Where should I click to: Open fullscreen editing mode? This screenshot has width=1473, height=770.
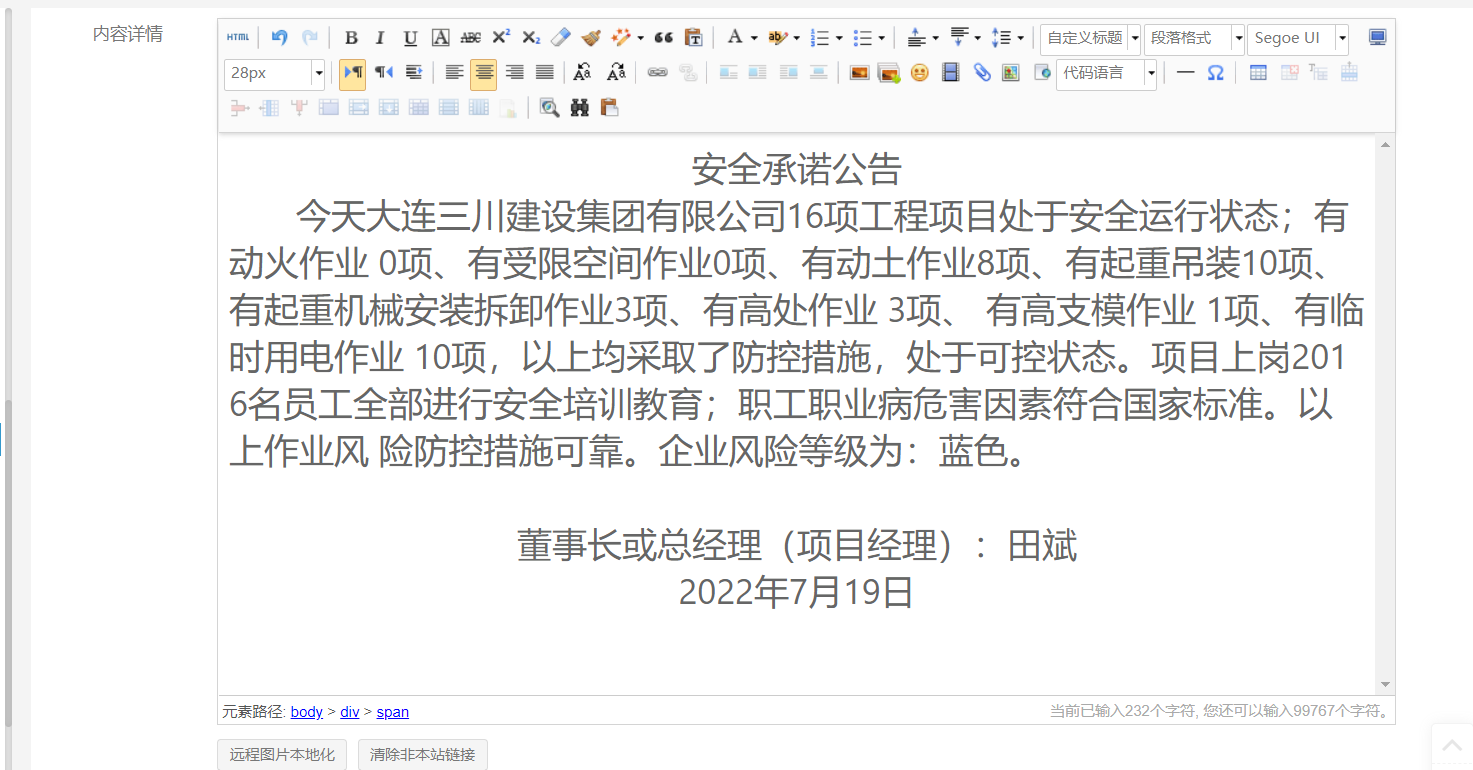click(1378, 38)
